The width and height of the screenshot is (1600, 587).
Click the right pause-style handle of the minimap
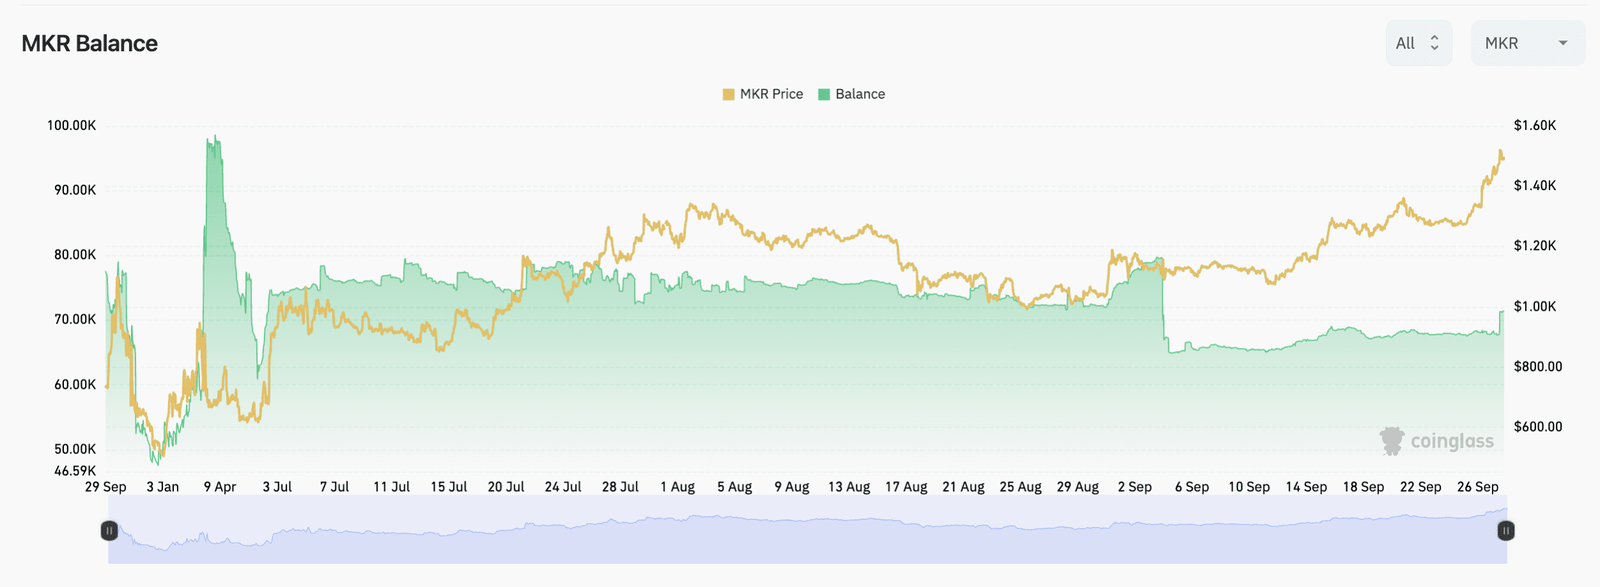(x=1505, y=531)
